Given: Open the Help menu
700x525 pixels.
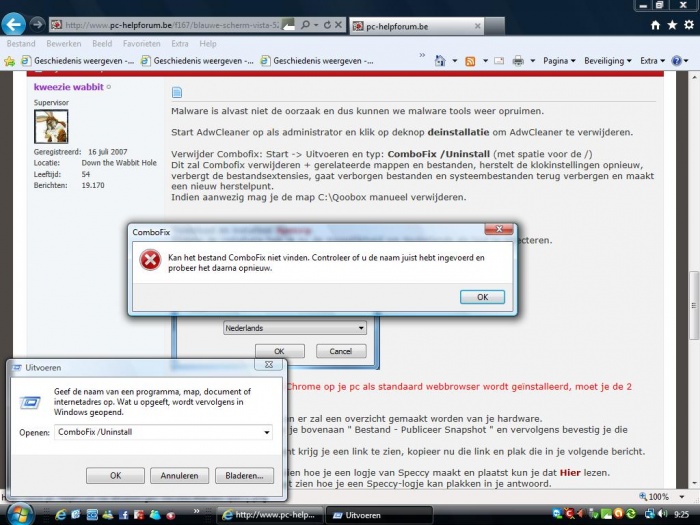Looking at the screenshot, I should [208, 44].
